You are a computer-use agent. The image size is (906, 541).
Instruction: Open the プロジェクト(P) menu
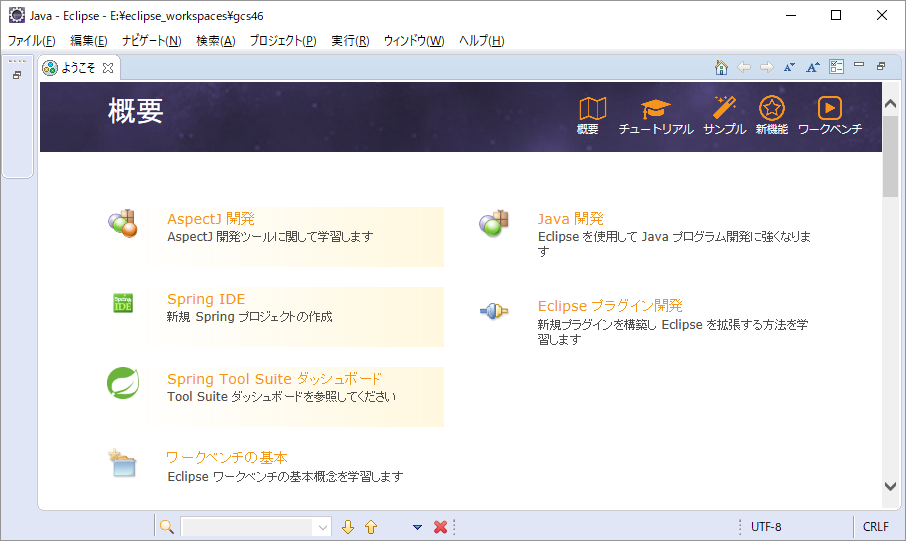[283, 40]
